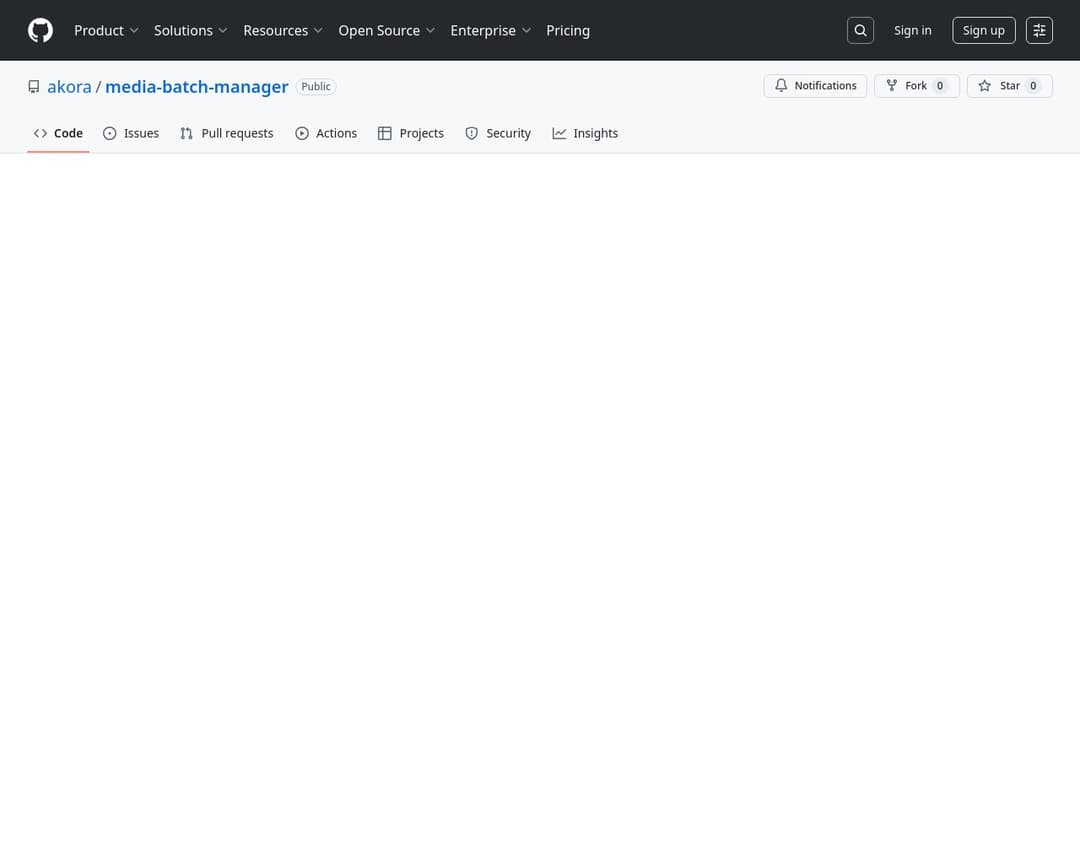Click the Sign up button
The image size is (1080, 864).
pyautogui.click(x=984, y=30)
